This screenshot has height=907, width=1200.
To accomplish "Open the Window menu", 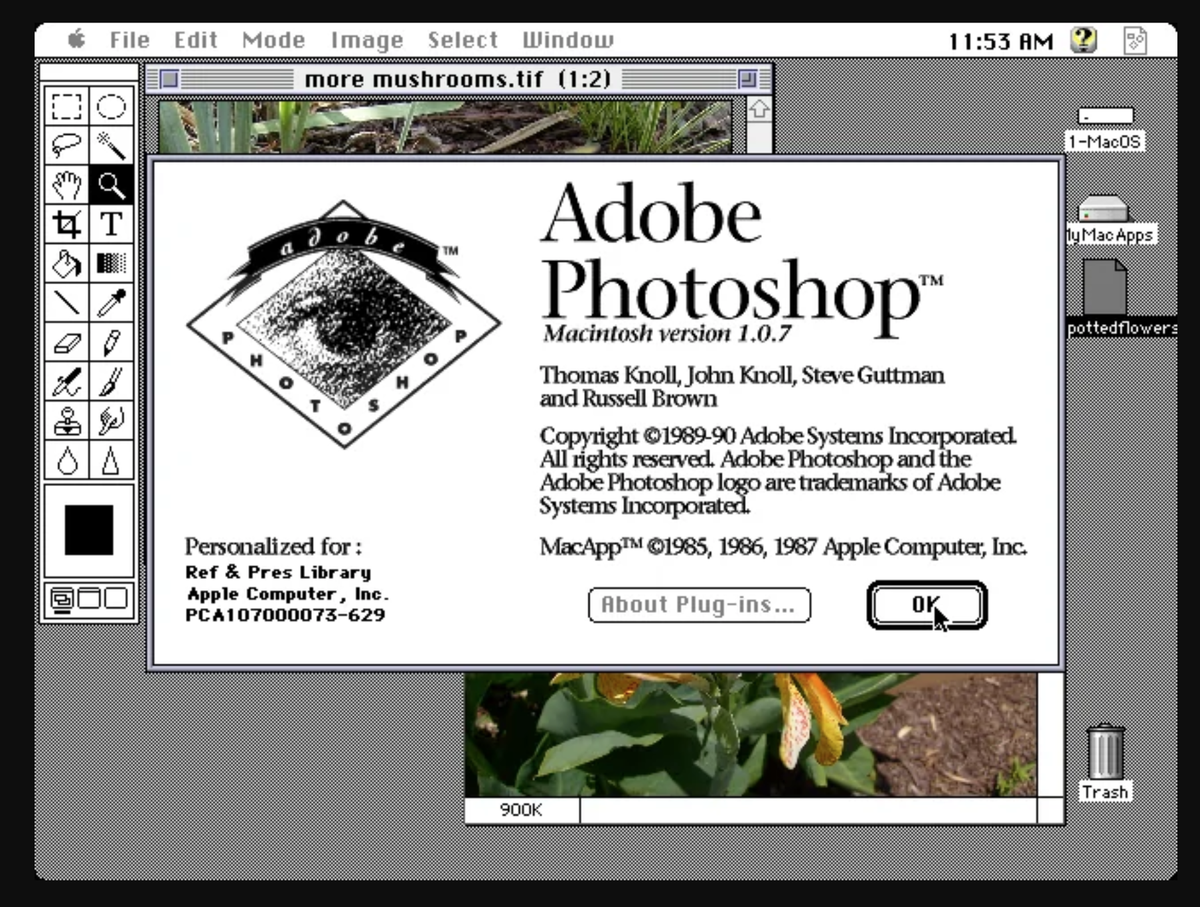I will pyautogui.click(x=568, y=40).
